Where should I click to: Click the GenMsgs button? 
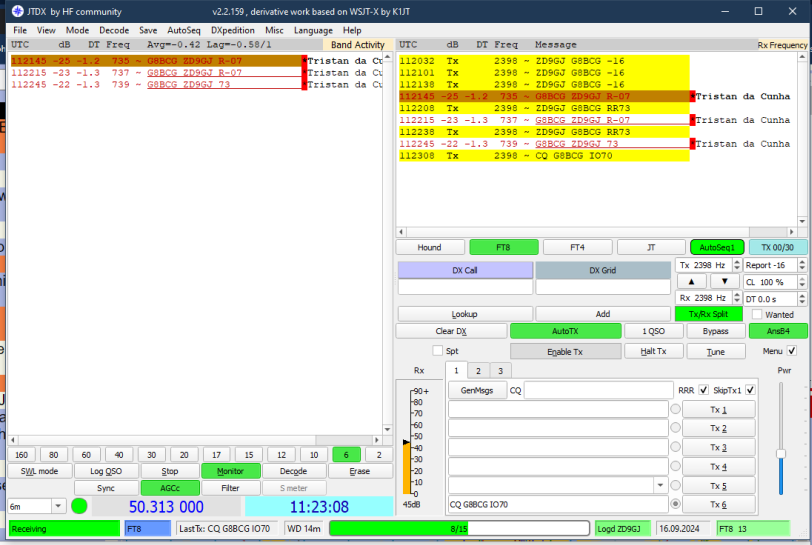click(x=477, y=390)
